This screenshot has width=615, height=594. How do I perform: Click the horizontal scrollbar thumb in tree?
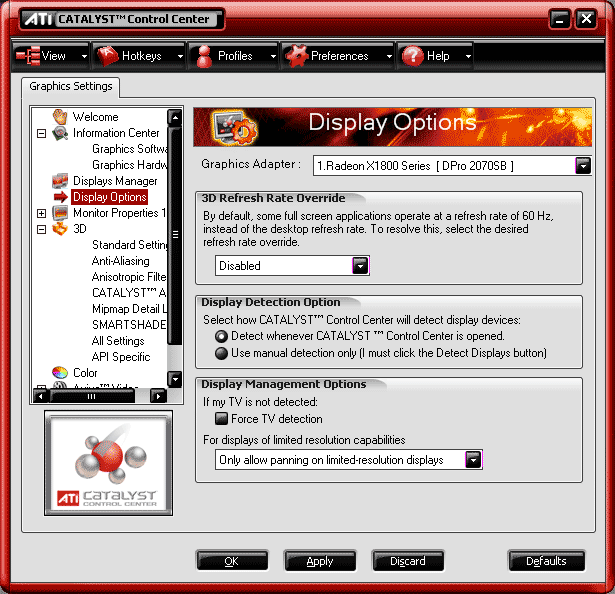92,396
